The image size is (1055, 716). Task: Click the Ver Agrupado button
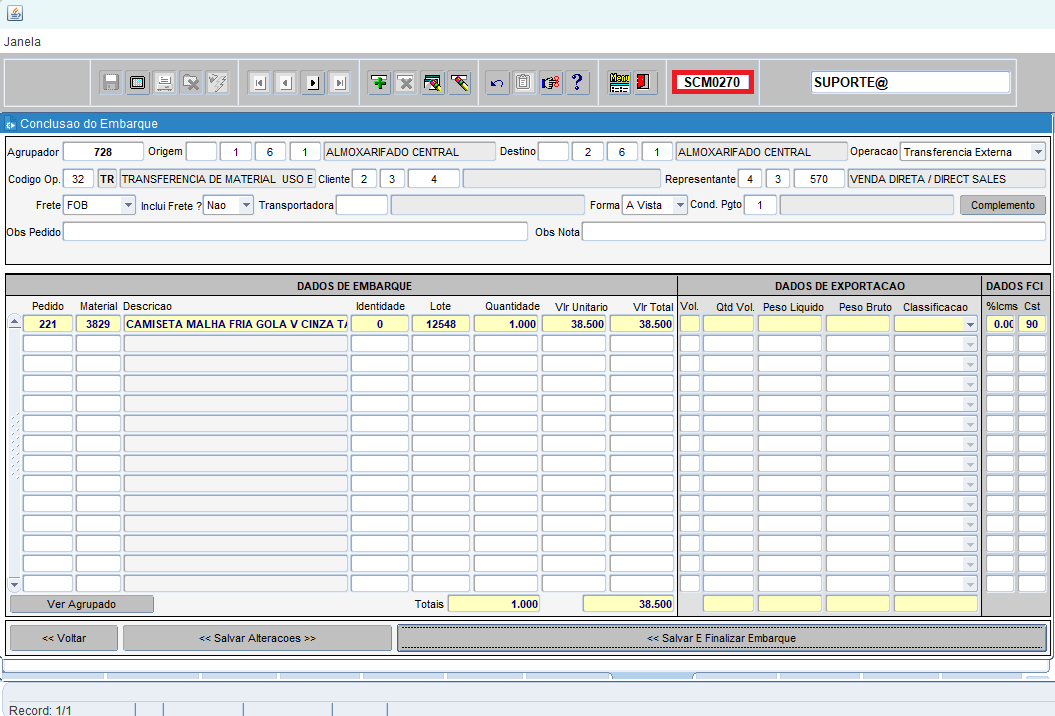[x=81, y=604]
